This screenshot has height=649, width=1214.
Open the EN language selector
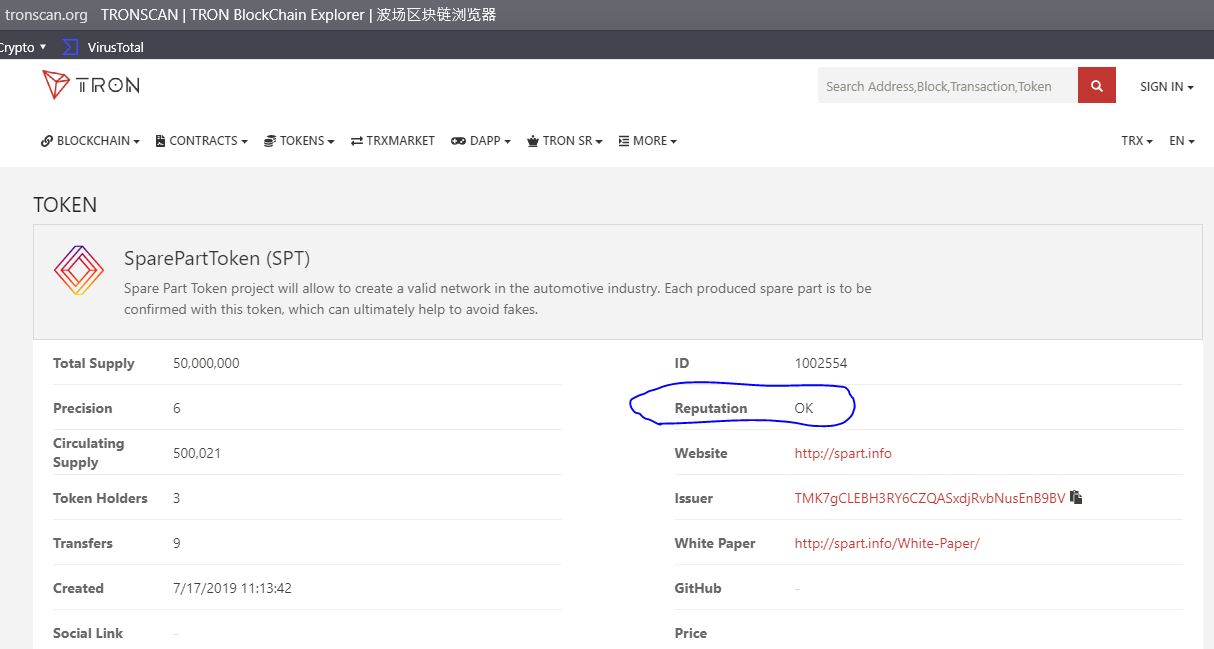point(1182,141)
